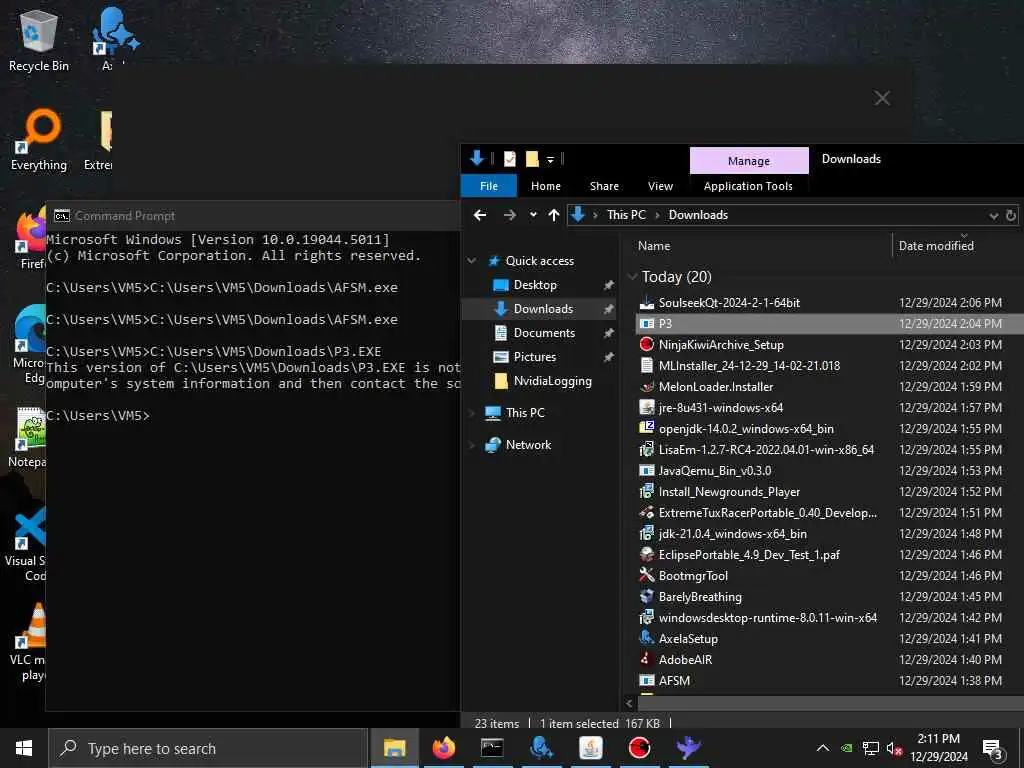Switch to the Home ribbon tab
Viewport: 1024px width, 768px height.
(545, 186)
